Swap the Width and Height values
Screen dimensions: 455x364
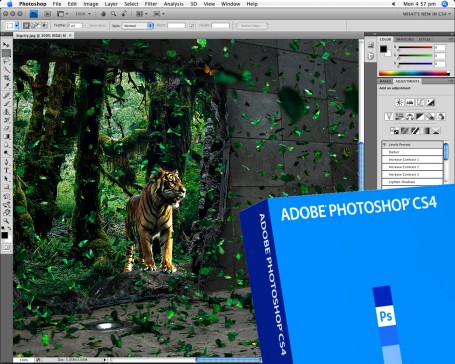coord(192,26)
